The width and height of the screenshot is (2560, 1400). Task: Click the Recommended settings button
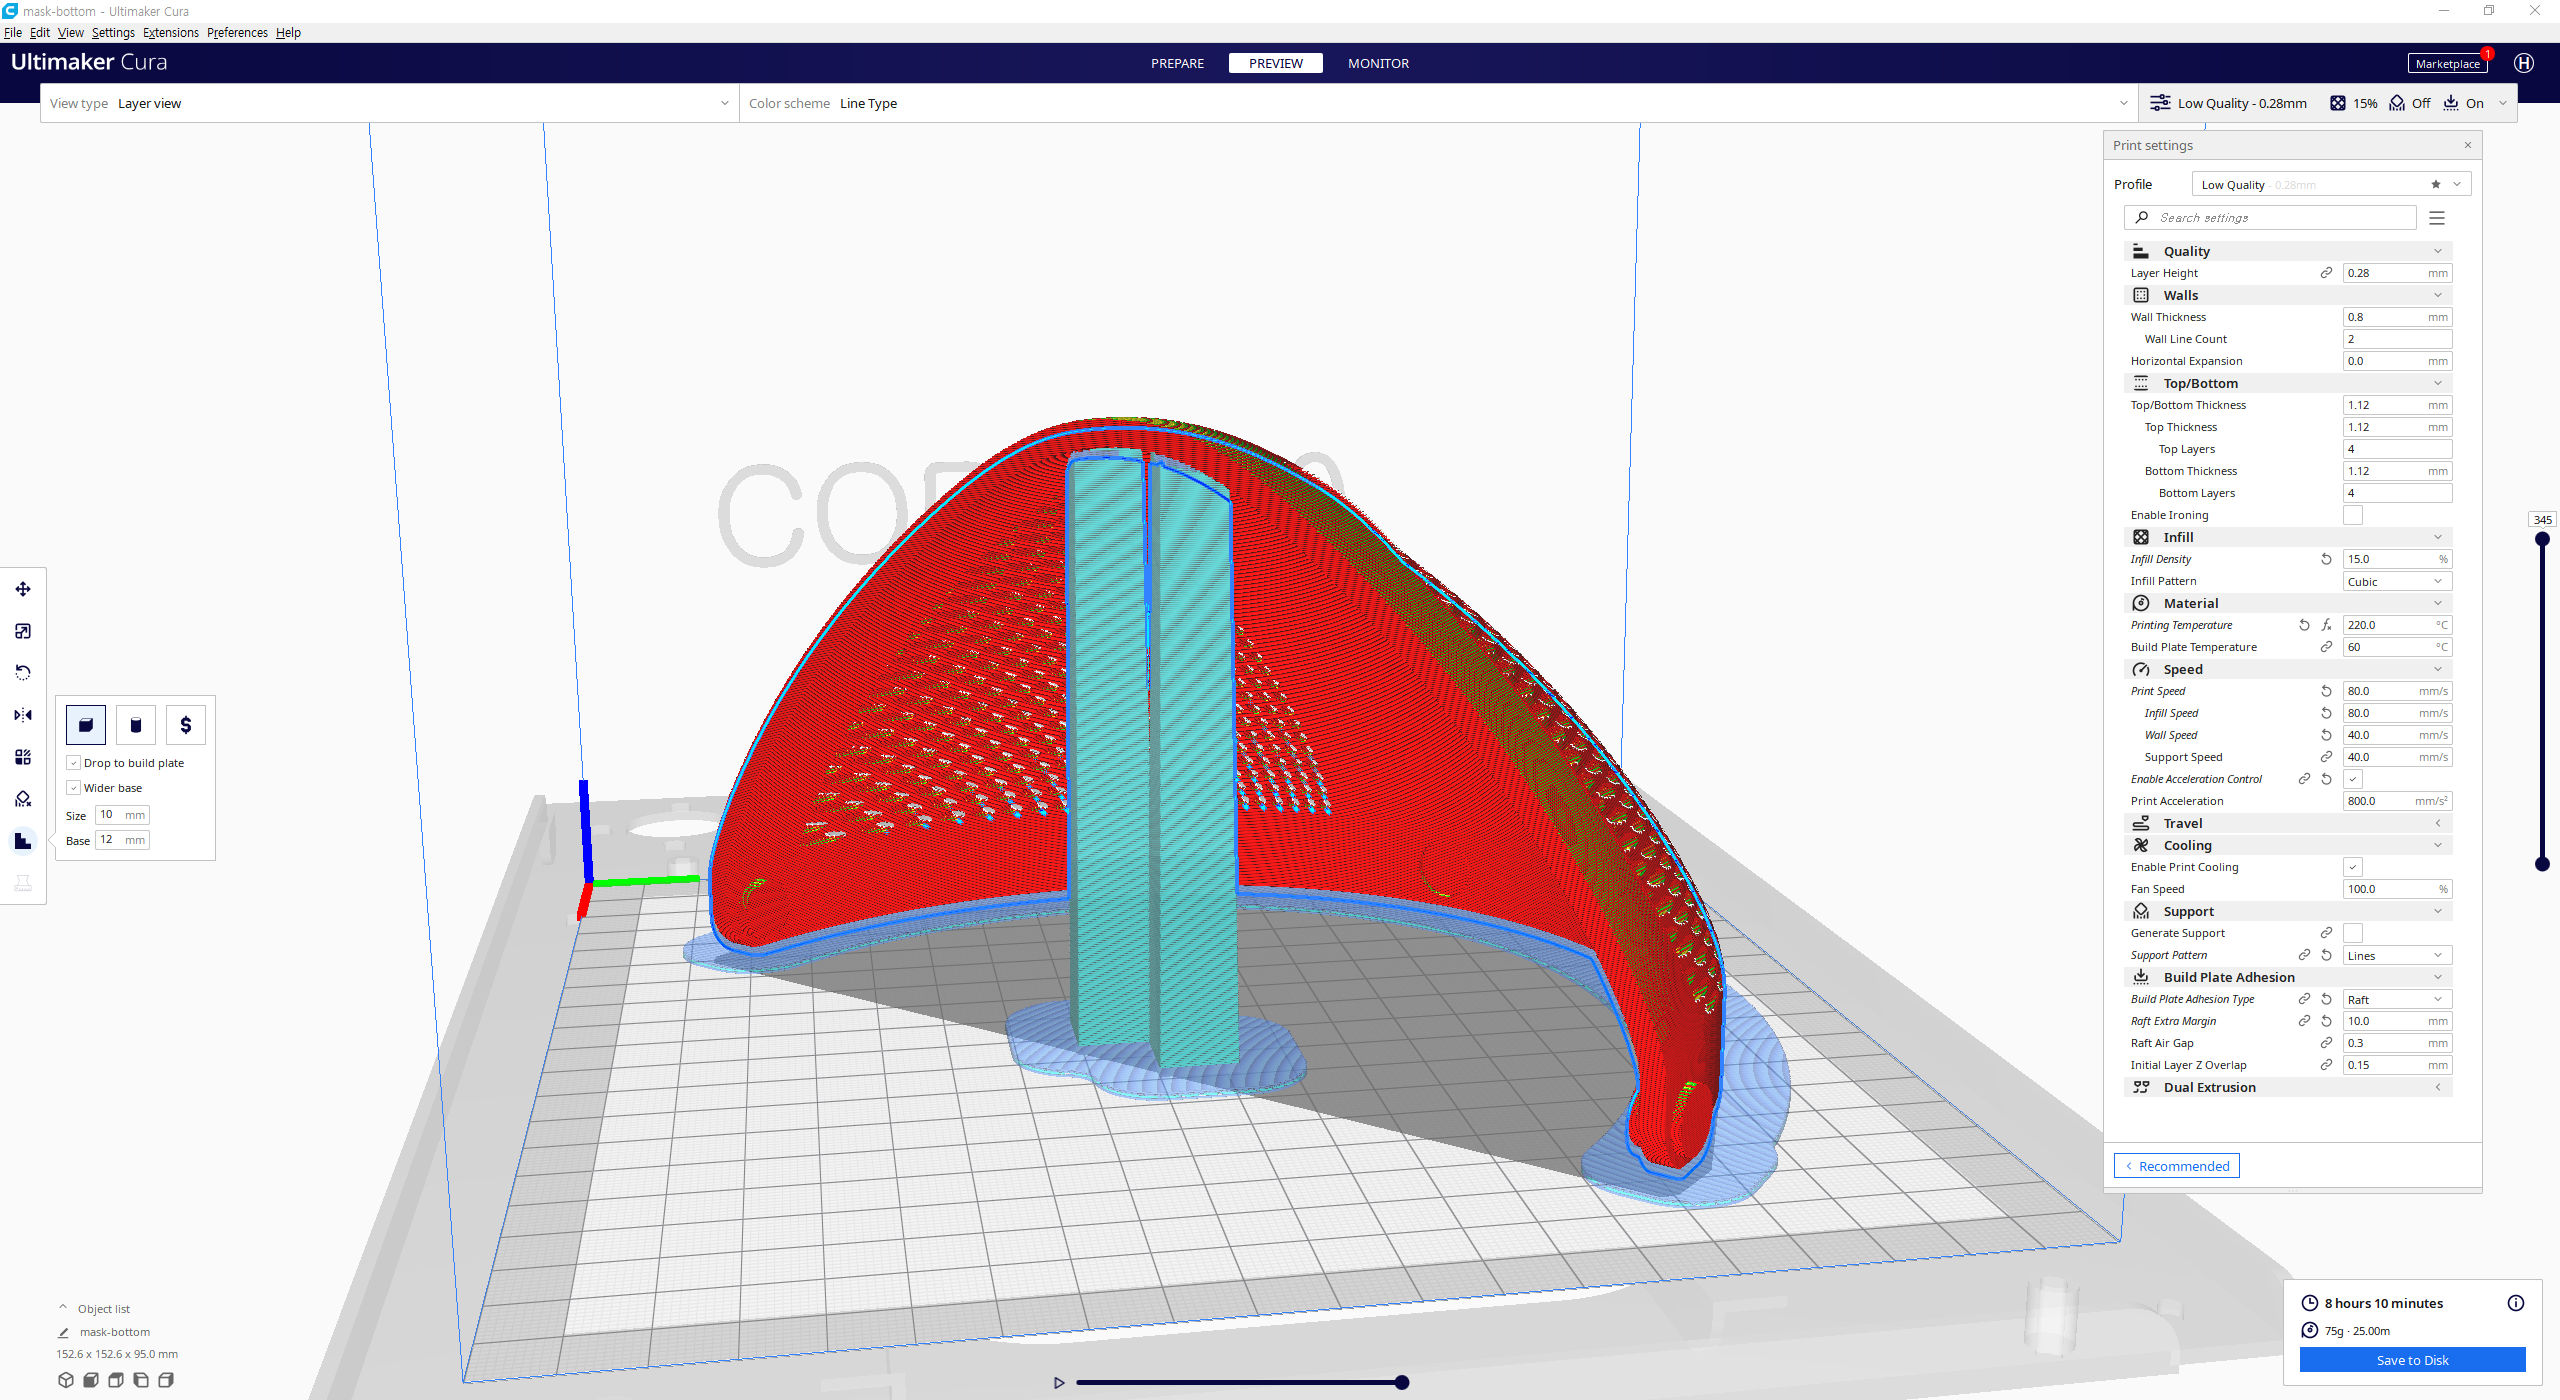[x=2176, y=1166]
